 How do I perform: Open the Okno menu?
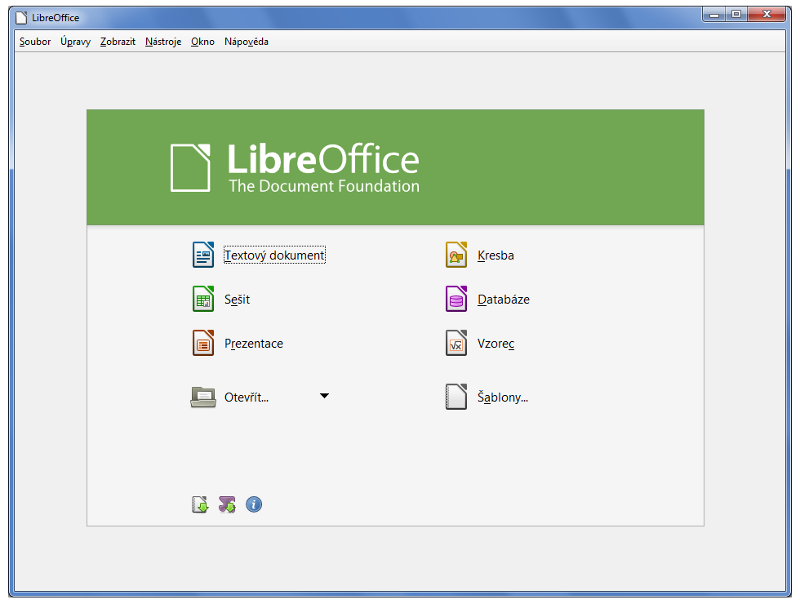point(203,42)
